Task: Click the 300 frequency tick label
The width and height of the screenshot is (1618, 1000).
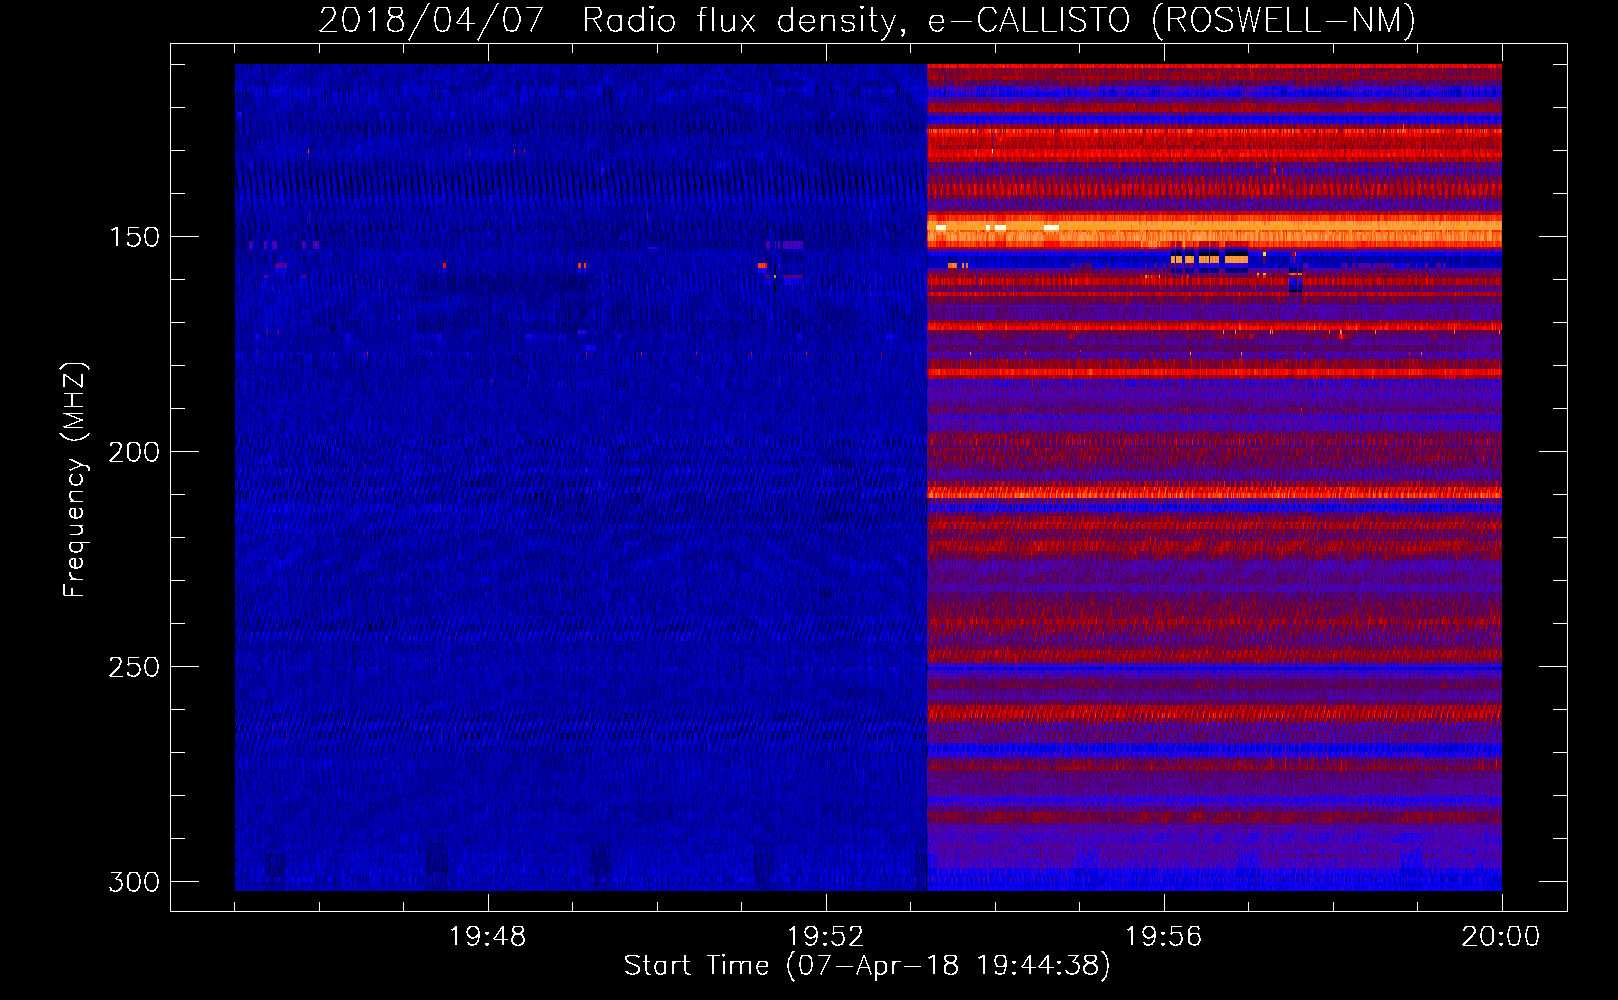Action: (134, 882)
